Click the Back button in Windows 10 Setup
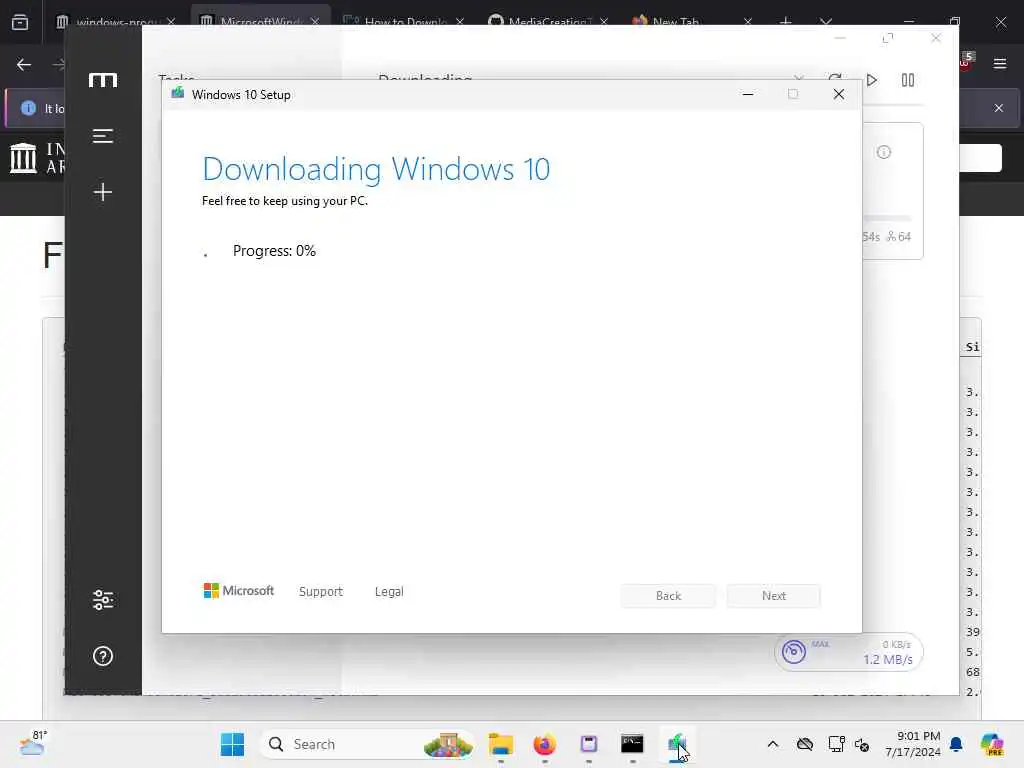Viewport: 1024px width, 768px height. [668, 596]
